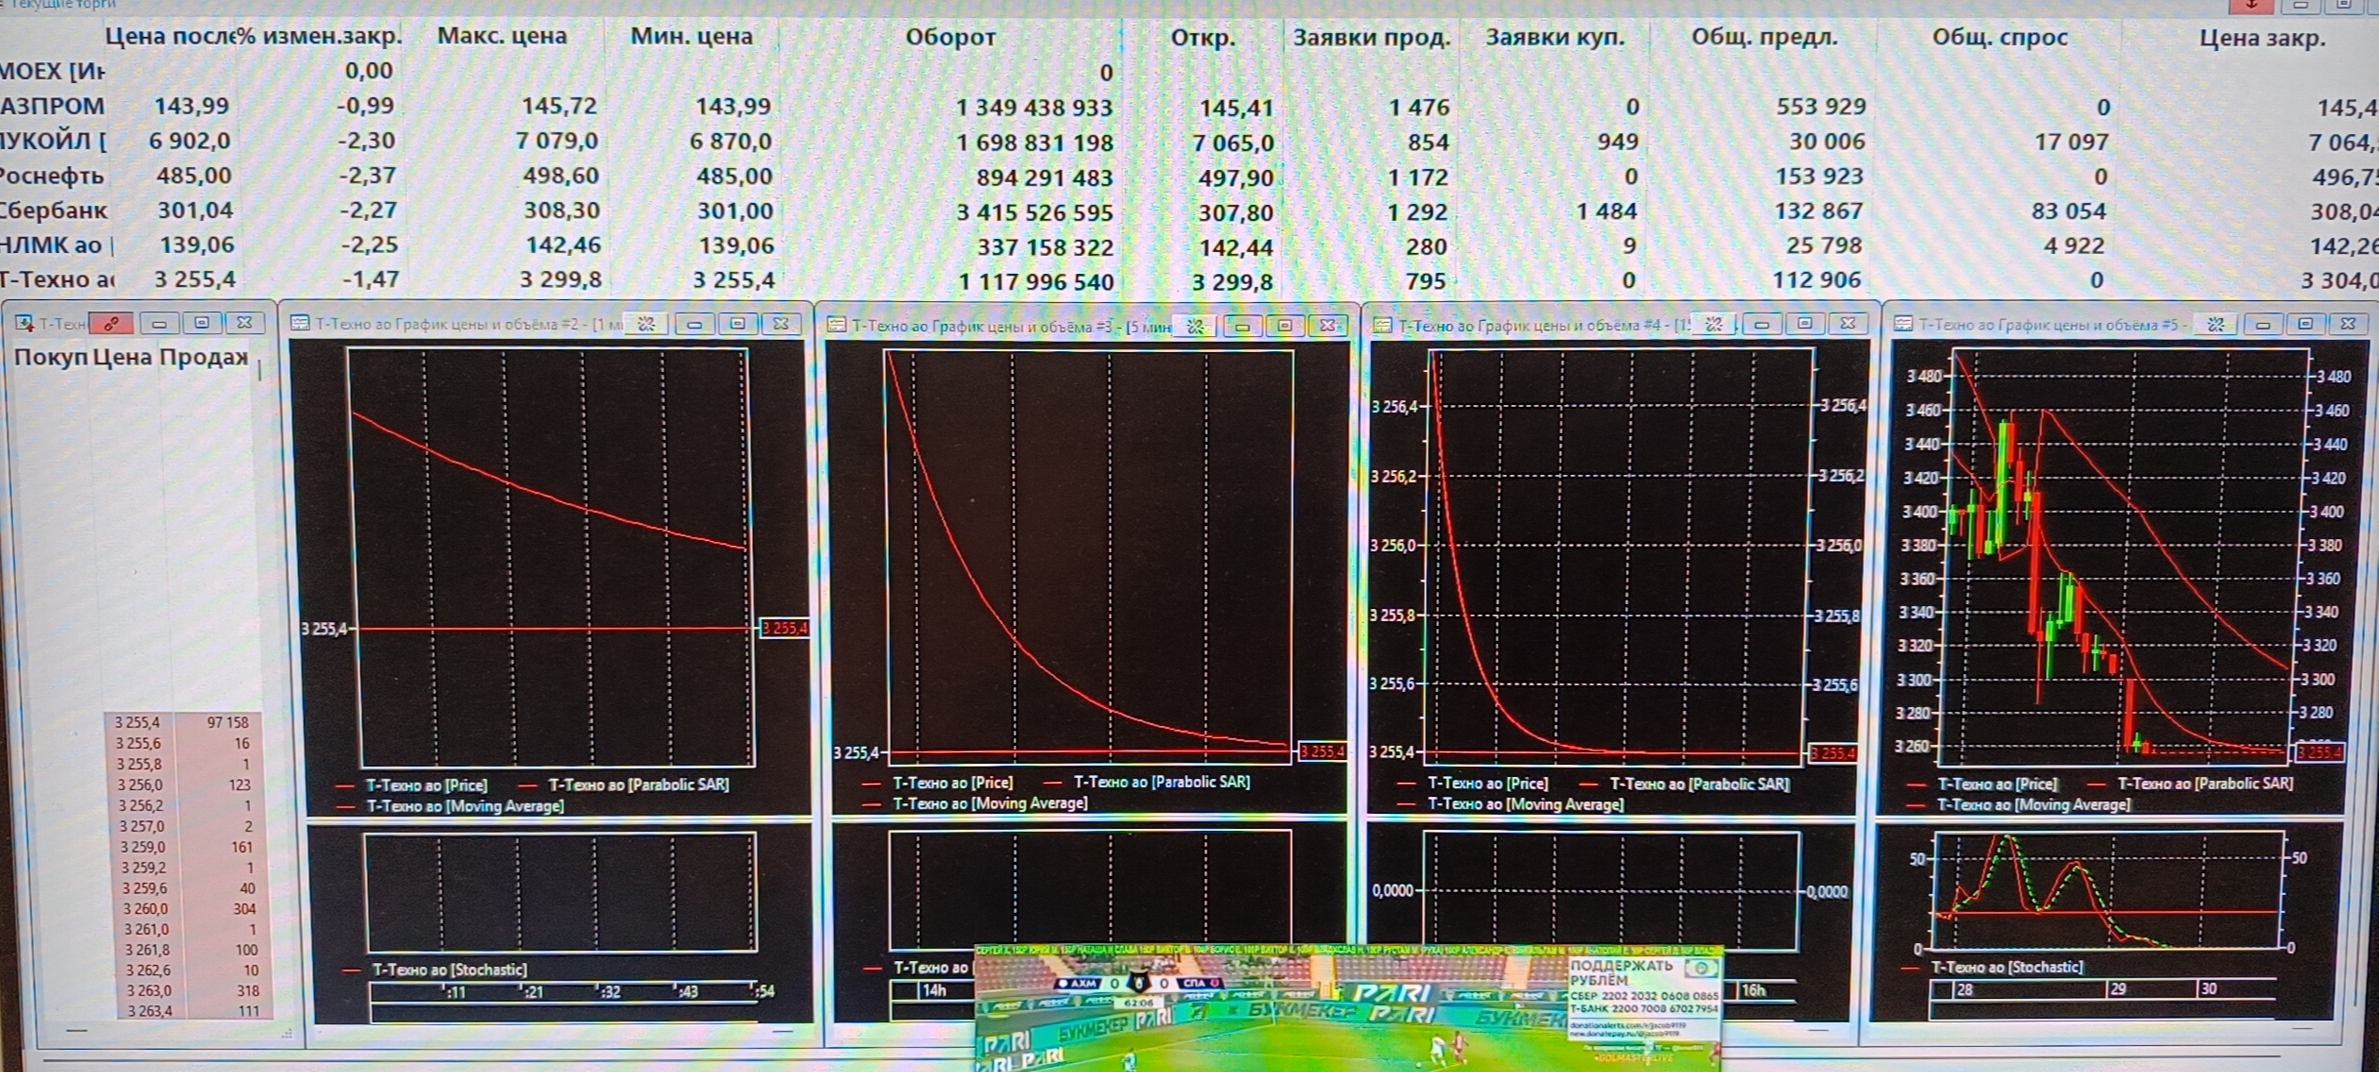The width and height of the screenshot is (2379, 1072).
Task: Click the order book window icon next to Т-Техн
Action: 23,323
